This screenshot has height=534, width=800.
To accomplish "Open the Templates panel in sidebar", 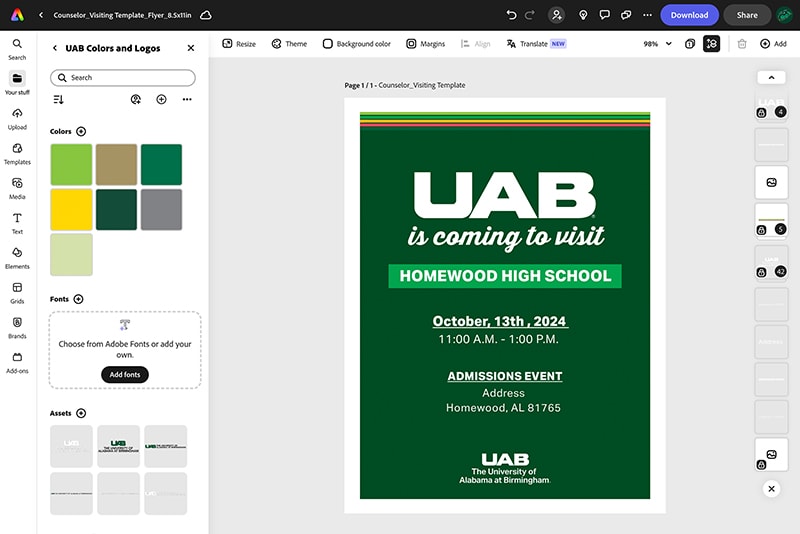I will point(17,153).
